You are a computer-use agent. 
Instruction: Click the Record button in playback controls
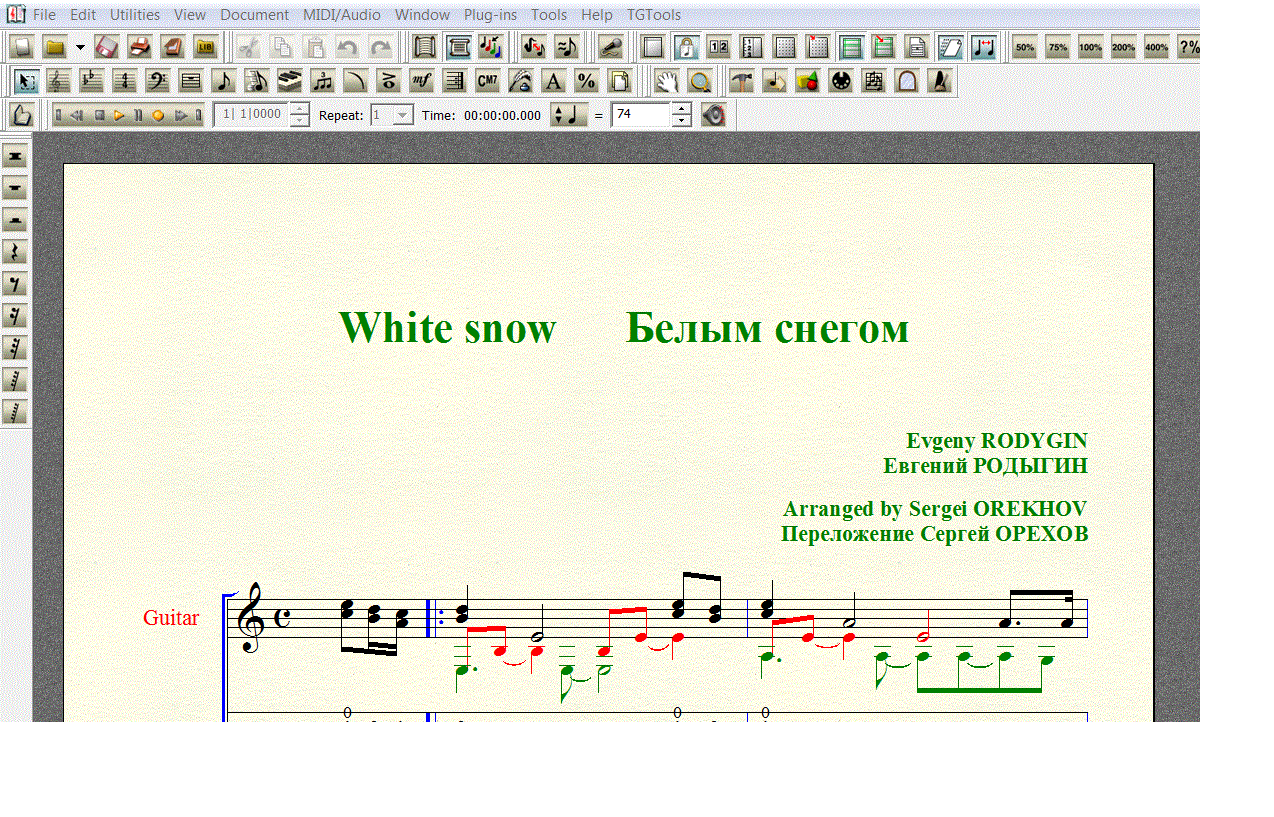tap(158, 115)
